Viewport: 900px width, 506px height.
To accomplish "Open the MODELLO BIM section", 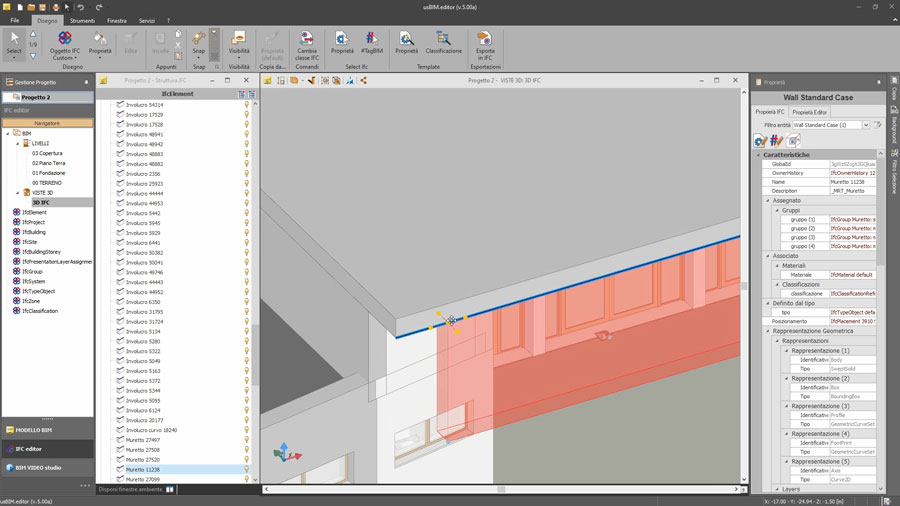I will [x=48, y=430].
